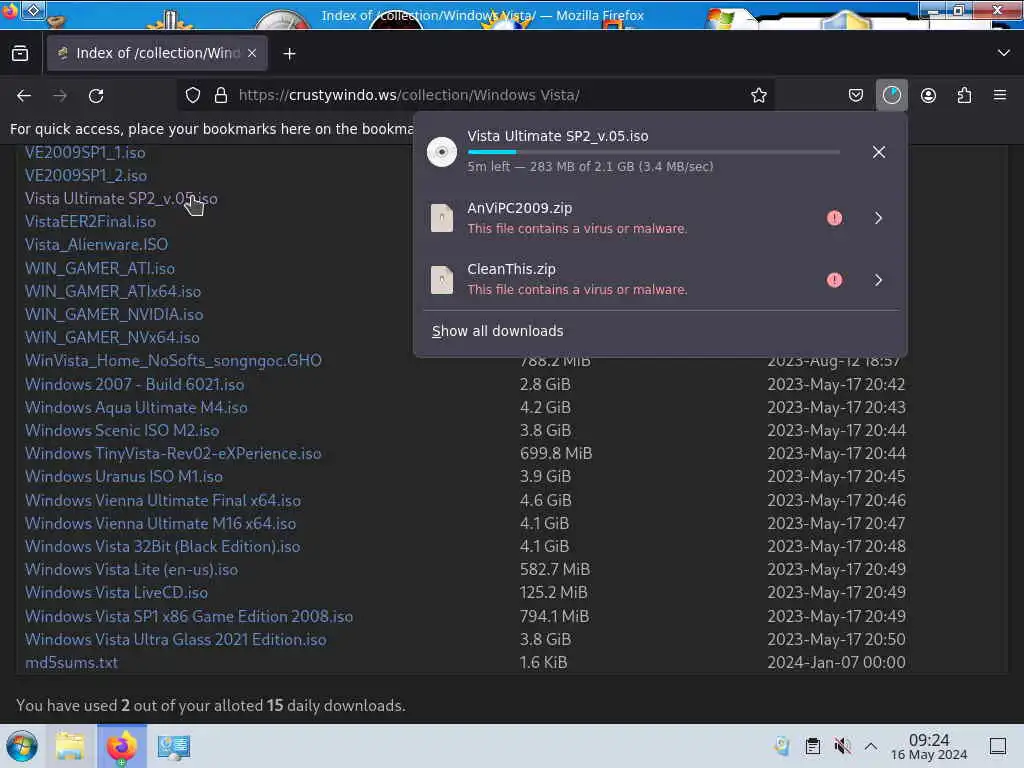
Task: Open the Vista_Alienware.ISO link
Action: [96, 244]
